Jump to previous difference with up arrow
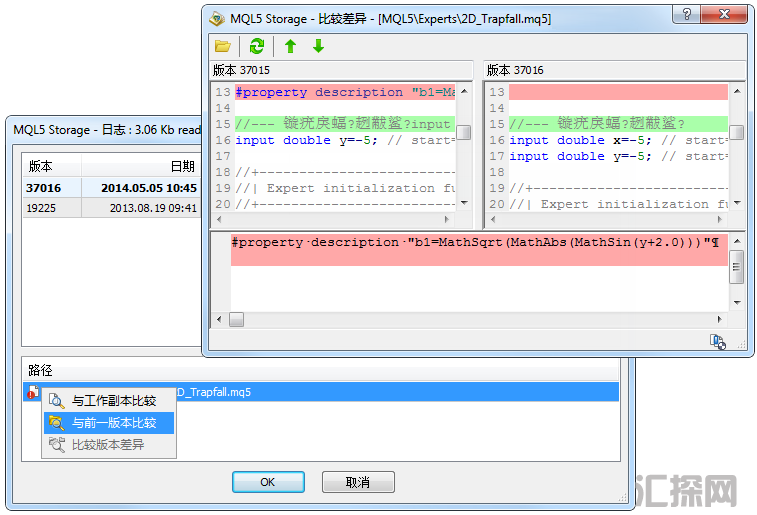Viewport: 757px width, 515px height. [290, 46]
